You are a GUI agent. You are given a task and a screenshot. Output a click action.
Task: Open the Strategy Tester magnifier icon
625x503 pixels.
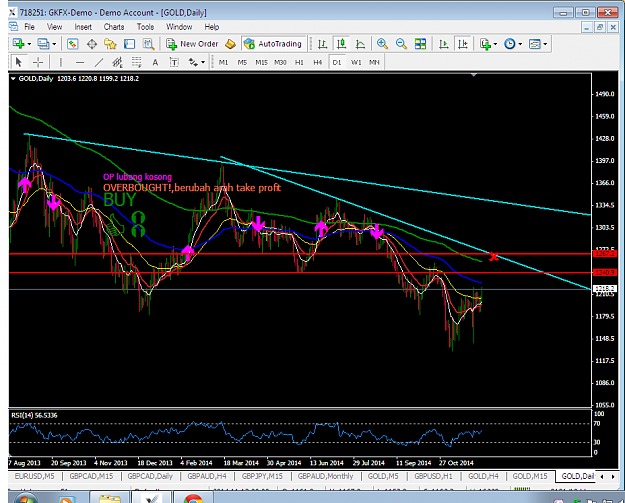(148, 44)
